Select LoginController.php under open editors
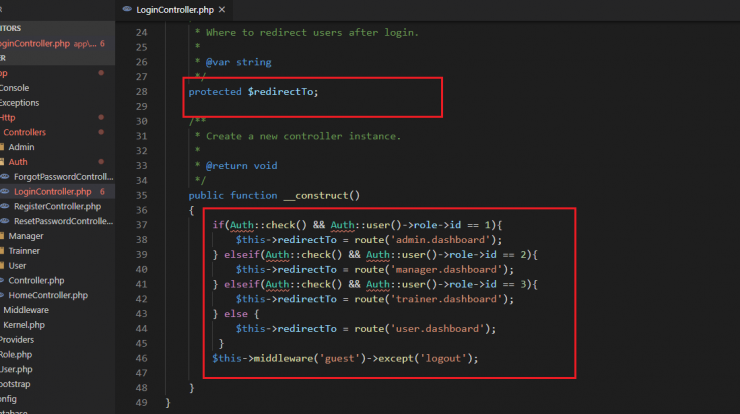 pos(40,44)
